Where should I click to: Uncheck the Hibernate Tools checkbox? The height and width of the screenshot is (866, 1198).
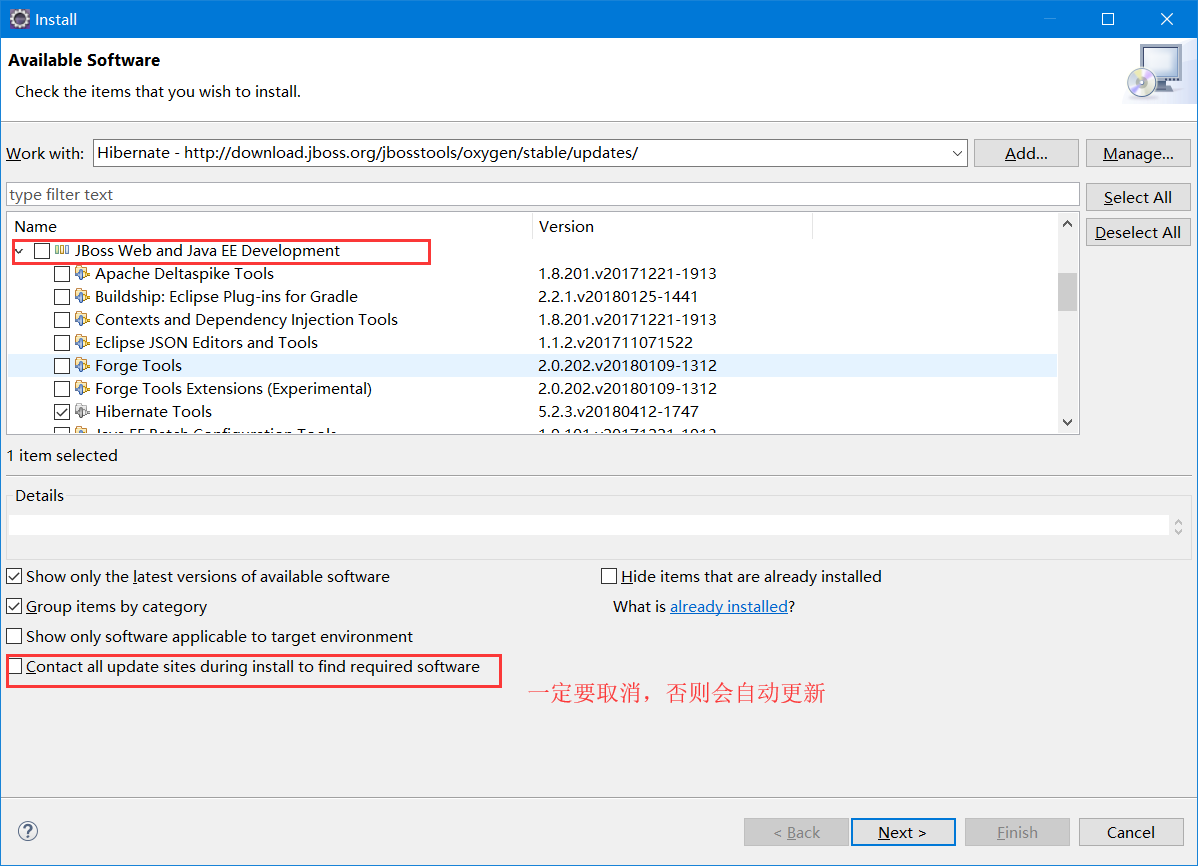pyautogui.click(x=62, y=411)
